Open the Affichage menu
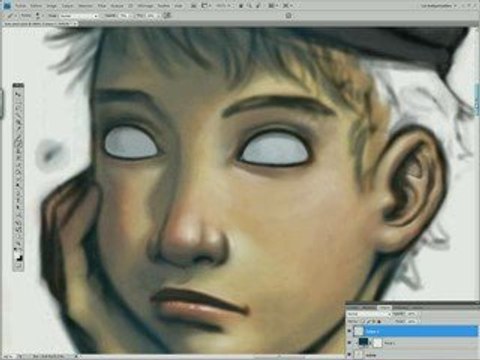 pyautogui.click(x=145, y=6)
